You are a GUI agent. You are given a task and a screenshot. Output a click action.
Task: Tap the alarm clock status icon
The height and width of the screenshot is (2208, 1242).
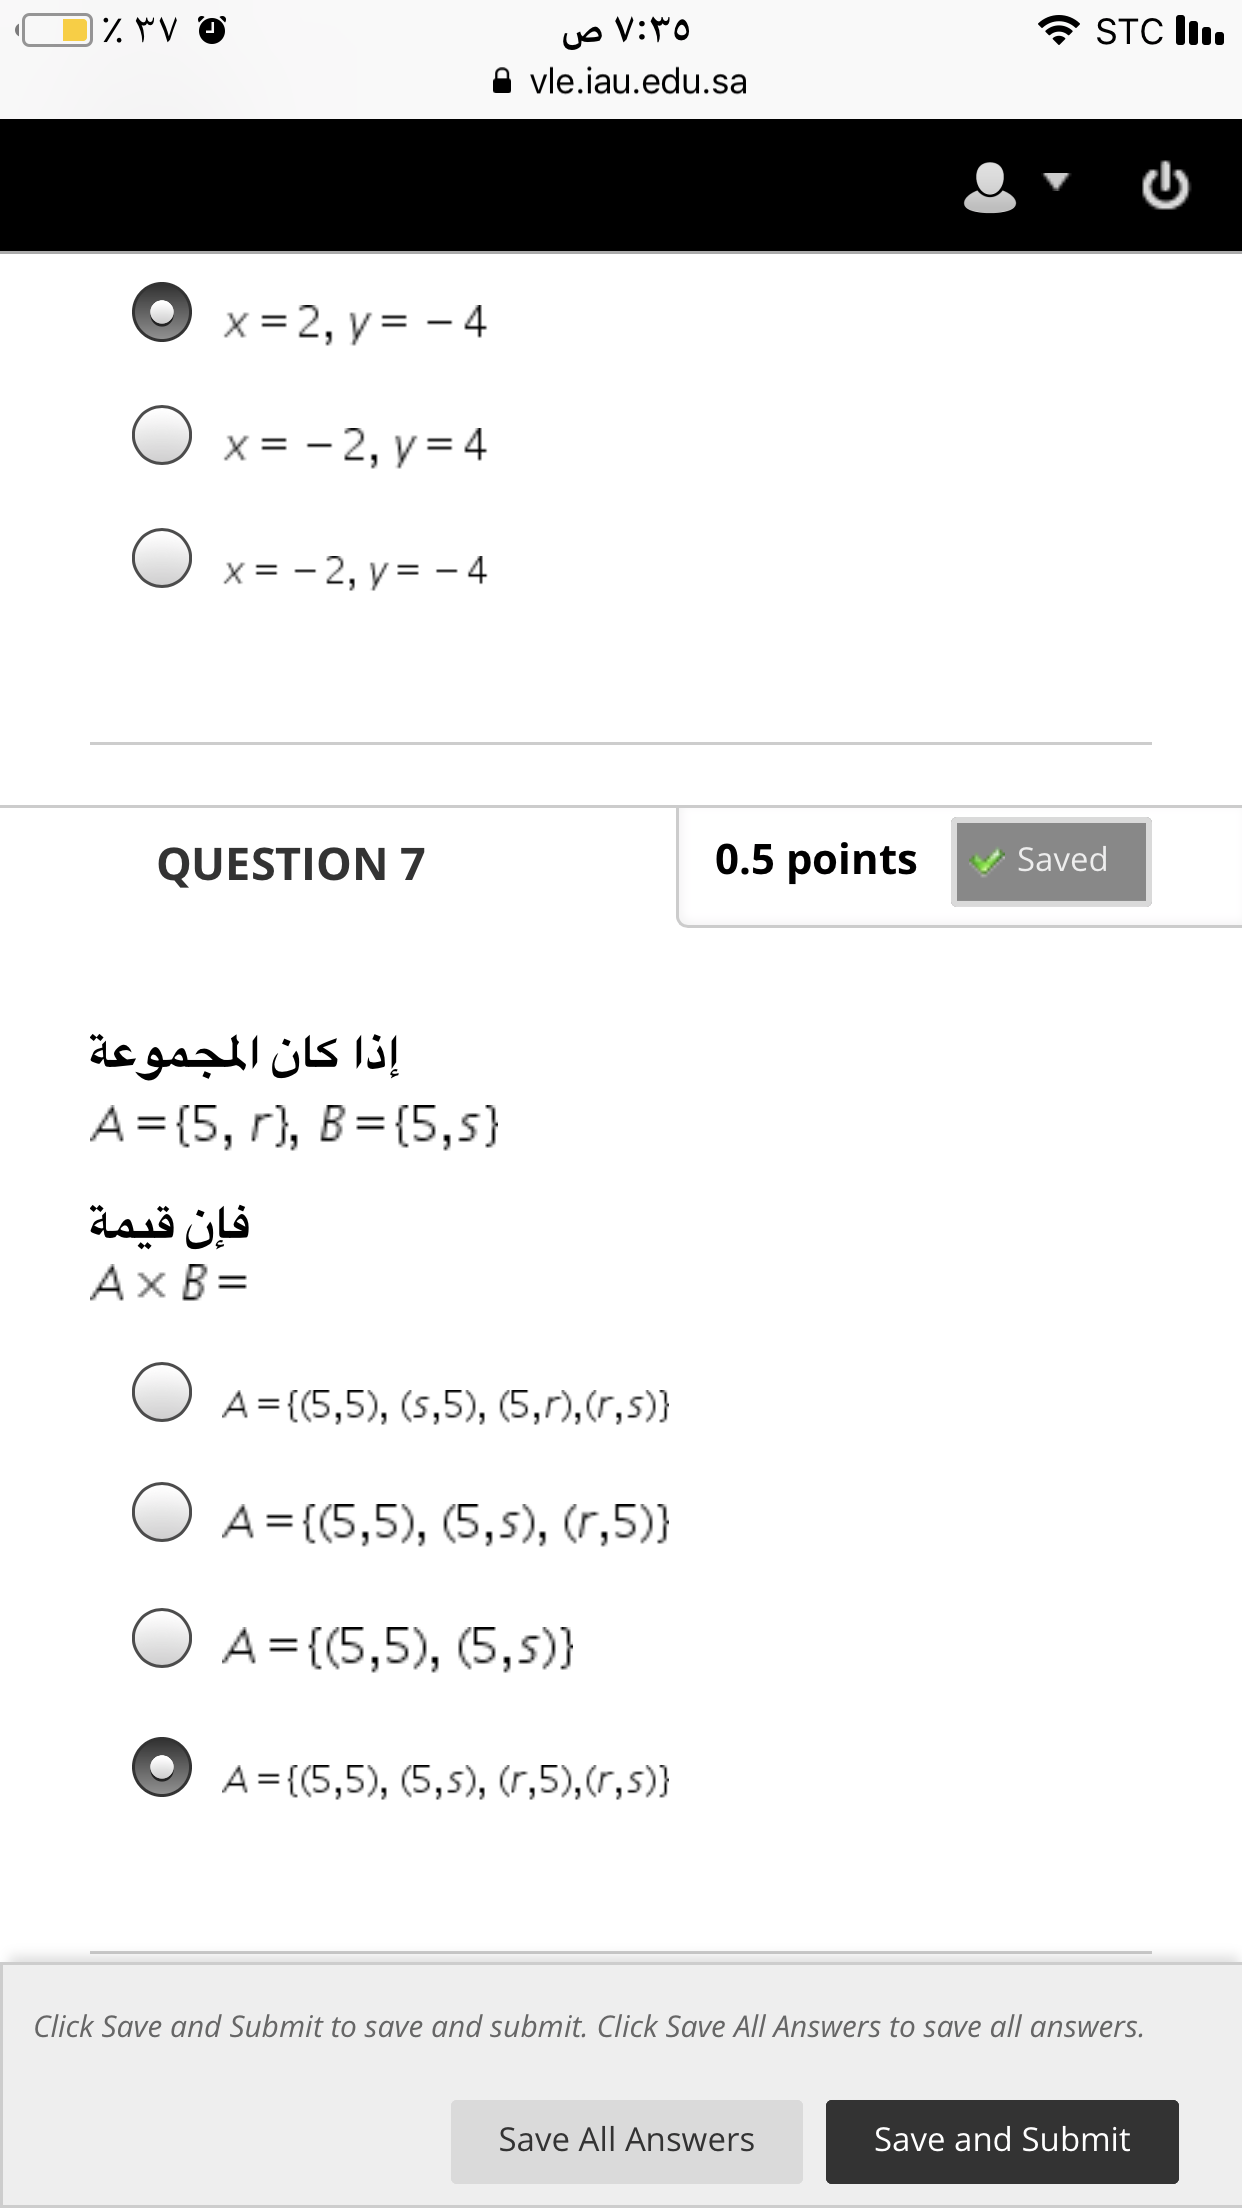coord(212,30)
